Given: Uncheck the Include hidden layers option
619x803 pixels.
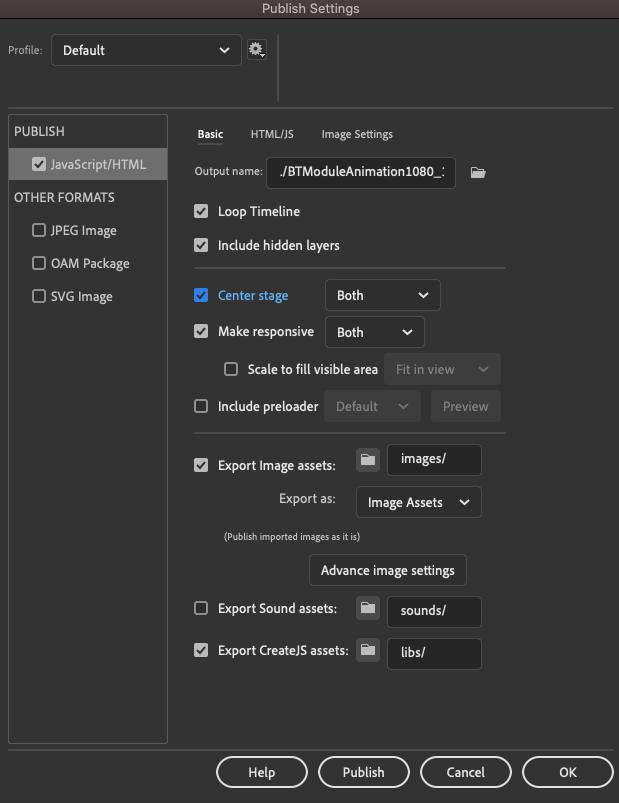Looking at the screenshot, I should [x=201, y=244].
